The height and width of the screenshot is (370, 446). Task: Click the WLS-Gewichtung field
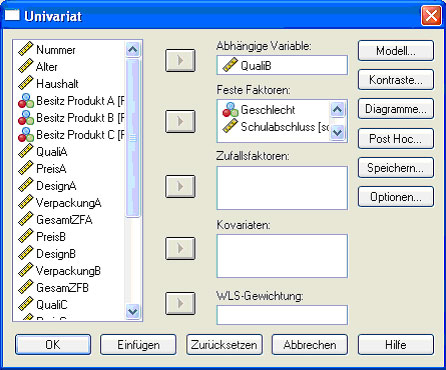(x=282, y=315)
